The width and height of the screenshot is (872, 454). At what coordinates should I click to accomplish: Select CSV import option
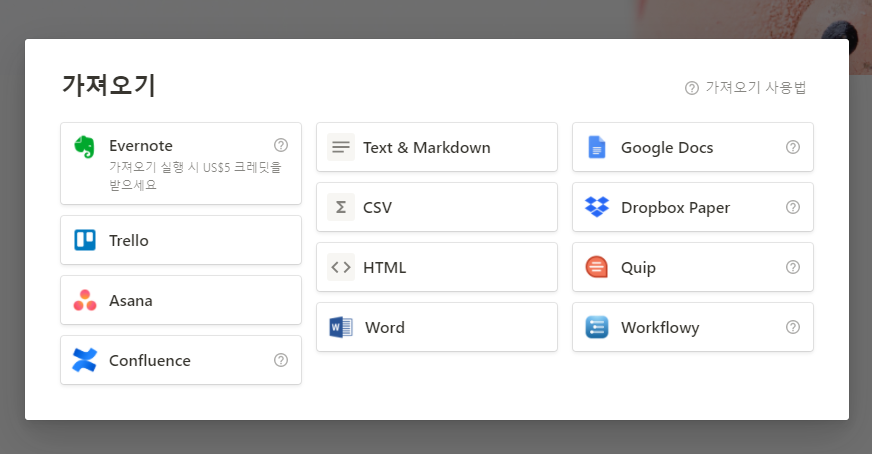click(437, 207)
